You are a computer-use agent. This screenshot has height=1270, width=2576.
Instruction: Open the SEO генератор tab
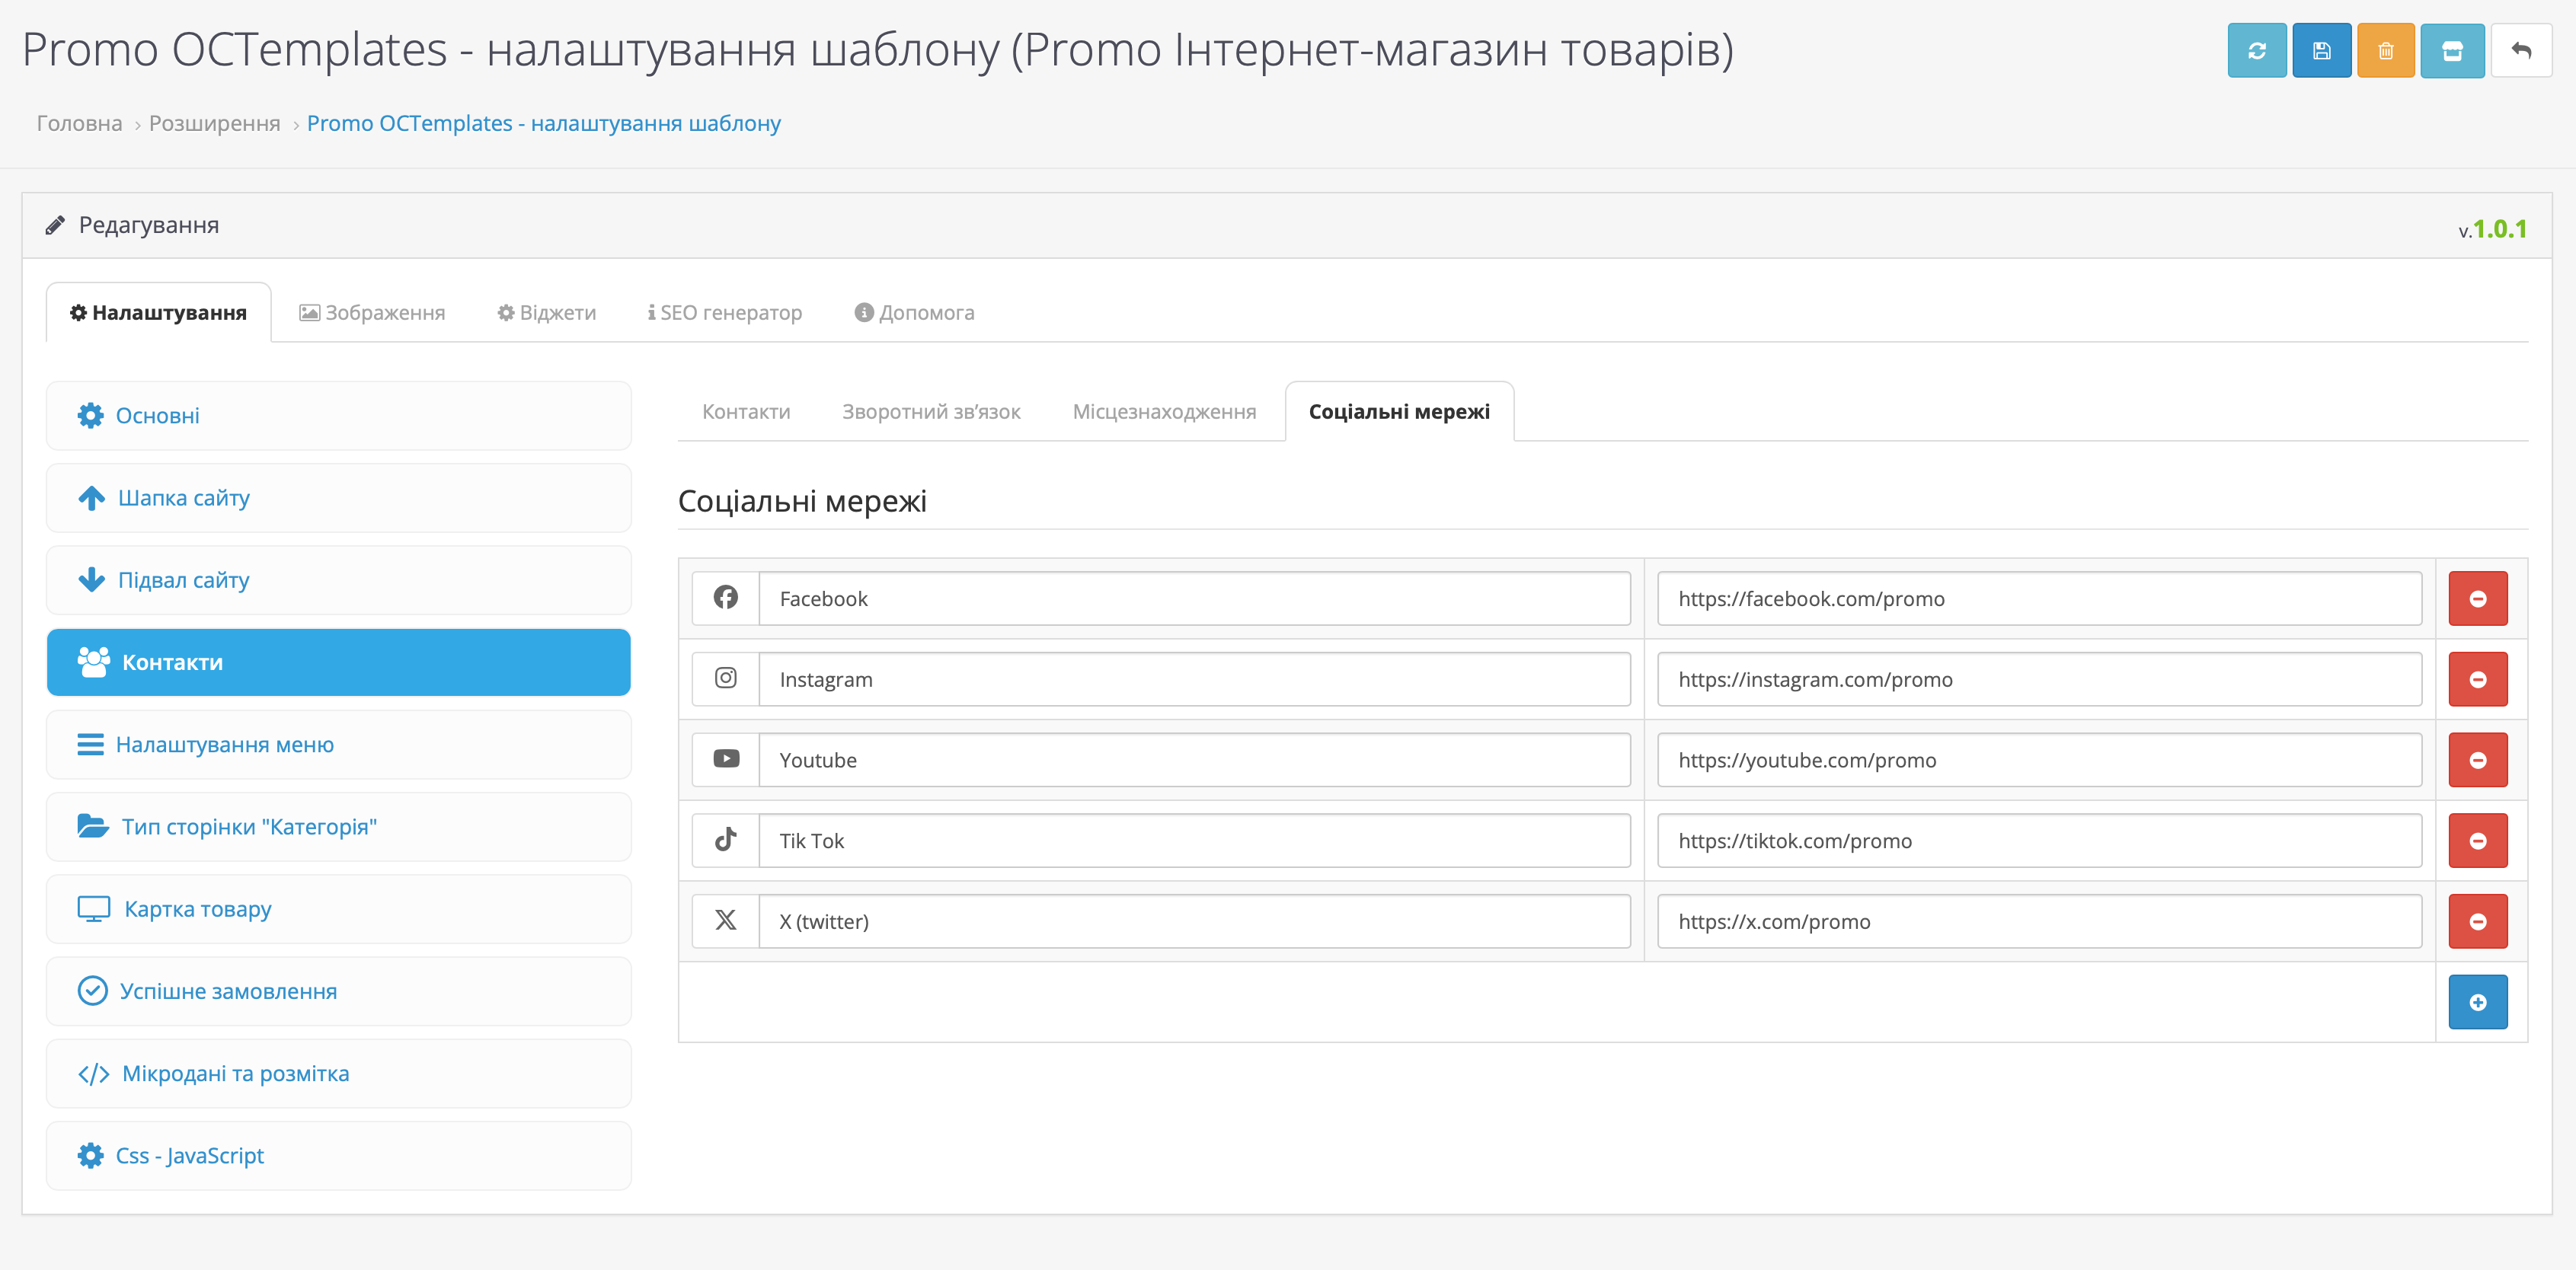pyautogui.click(x=725, y=313)
